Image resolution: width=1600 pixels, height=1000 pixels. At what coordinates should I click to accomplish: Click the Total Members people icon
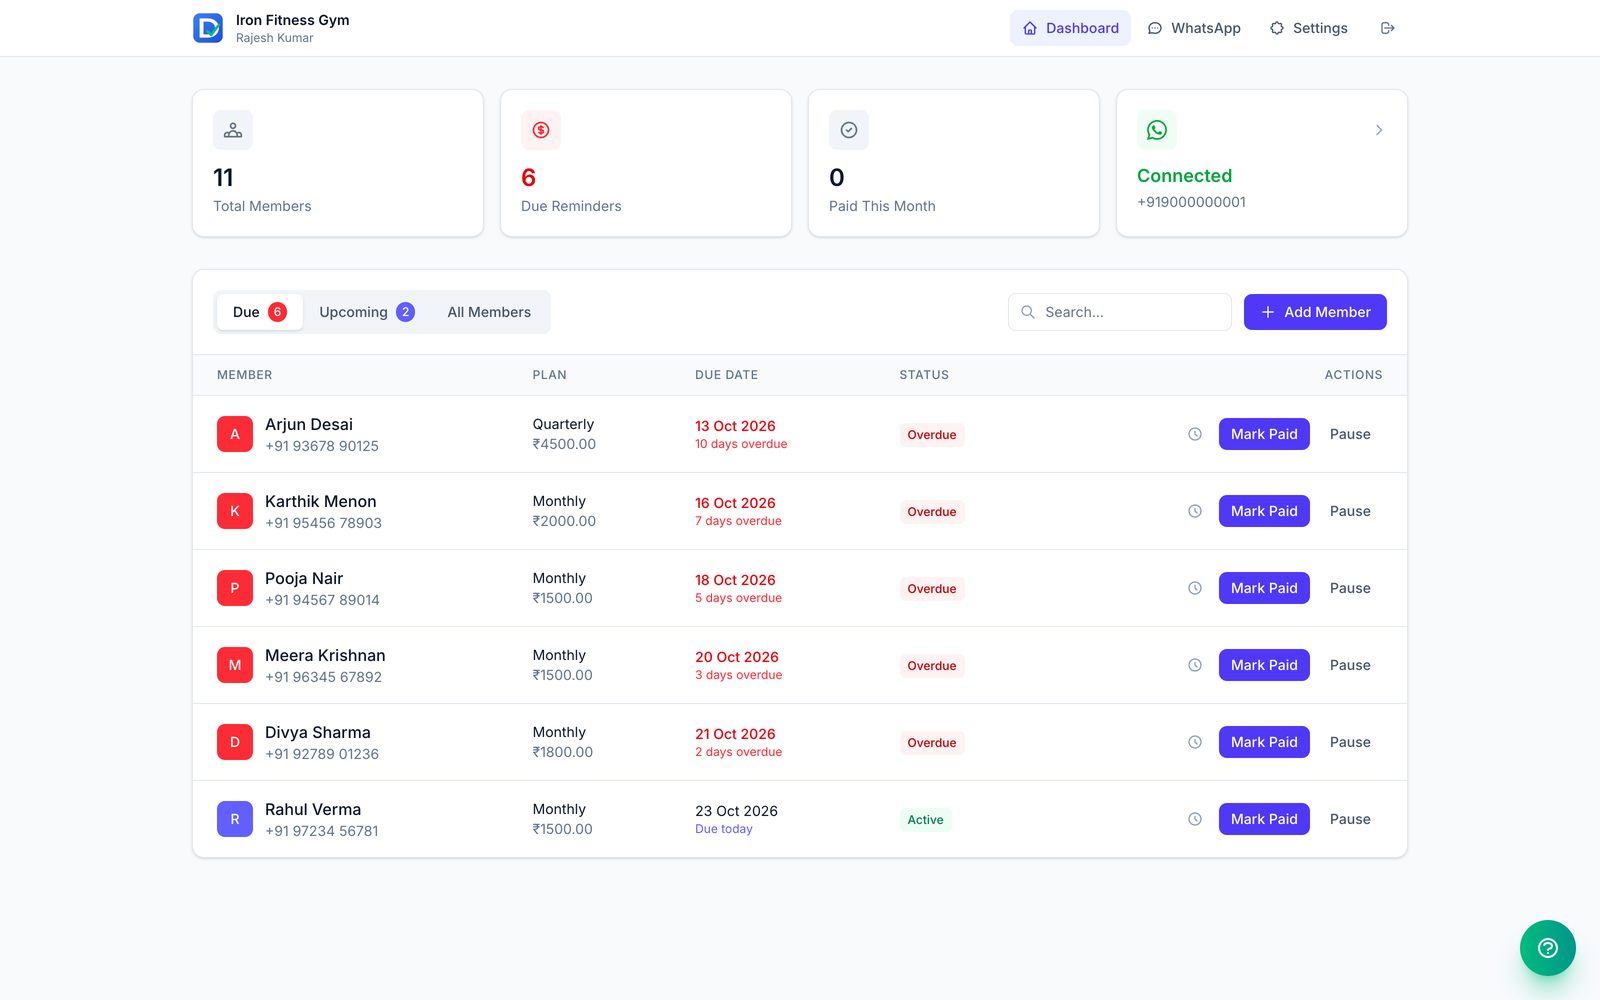(x=233, y=130)
